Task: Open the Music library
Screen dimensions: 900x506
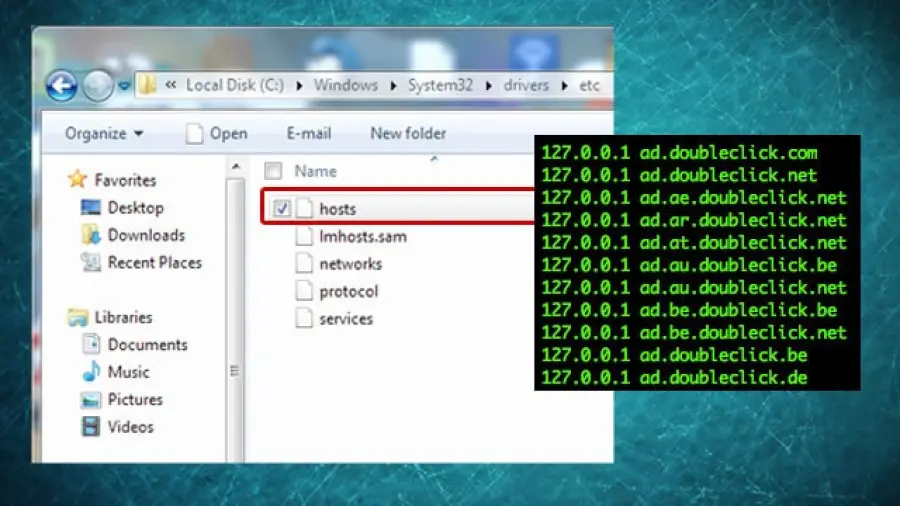Action: point(129,372)
